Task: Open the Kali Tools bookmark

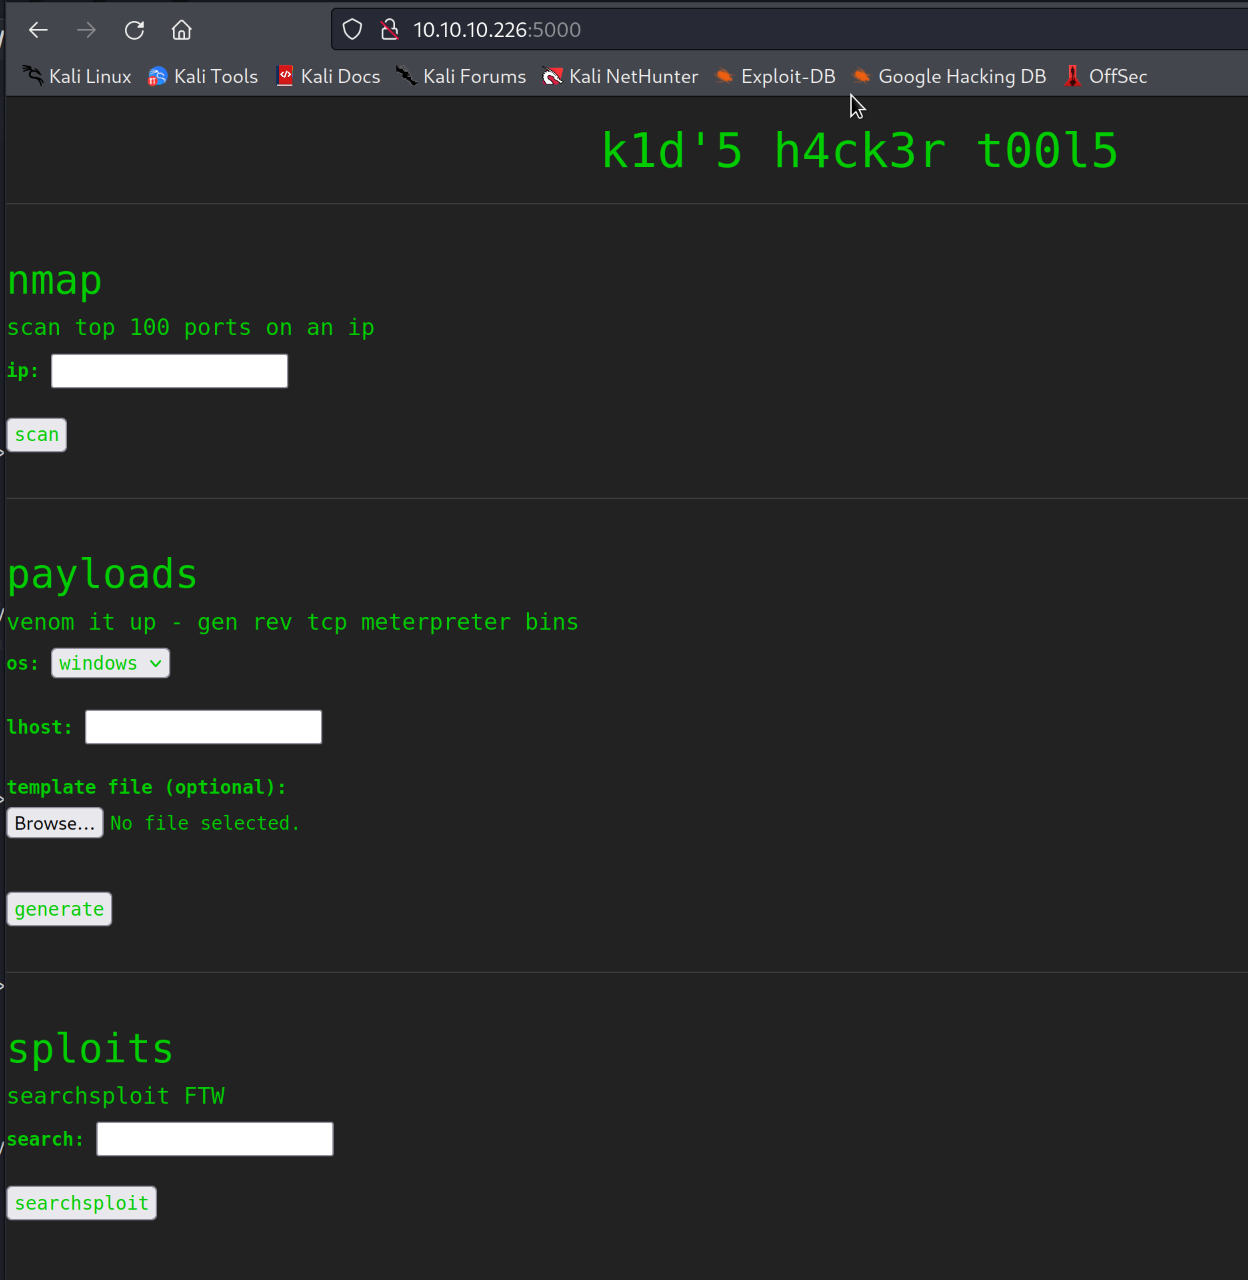Action: [x=203, y=76]
